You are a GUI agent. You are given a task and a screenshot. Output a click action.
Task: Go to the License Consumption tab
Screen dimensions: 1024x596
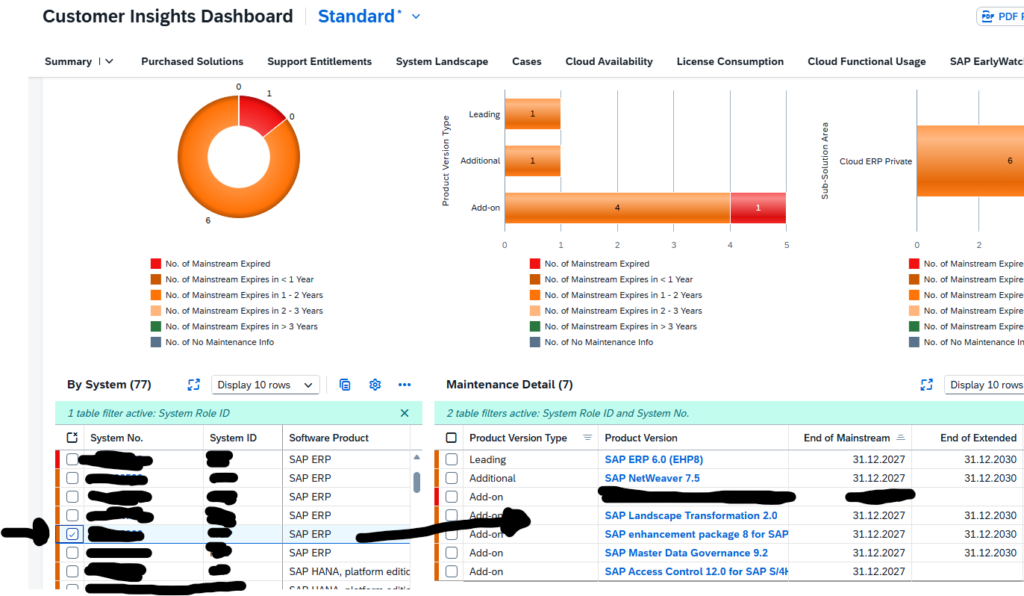tap(729, 62)
